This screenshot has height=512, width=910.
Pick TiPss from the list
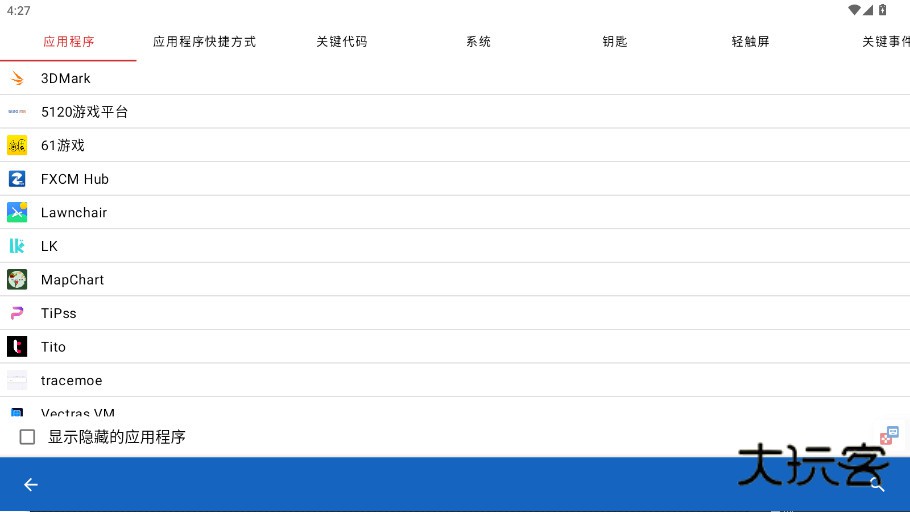[x=455, y=313]
